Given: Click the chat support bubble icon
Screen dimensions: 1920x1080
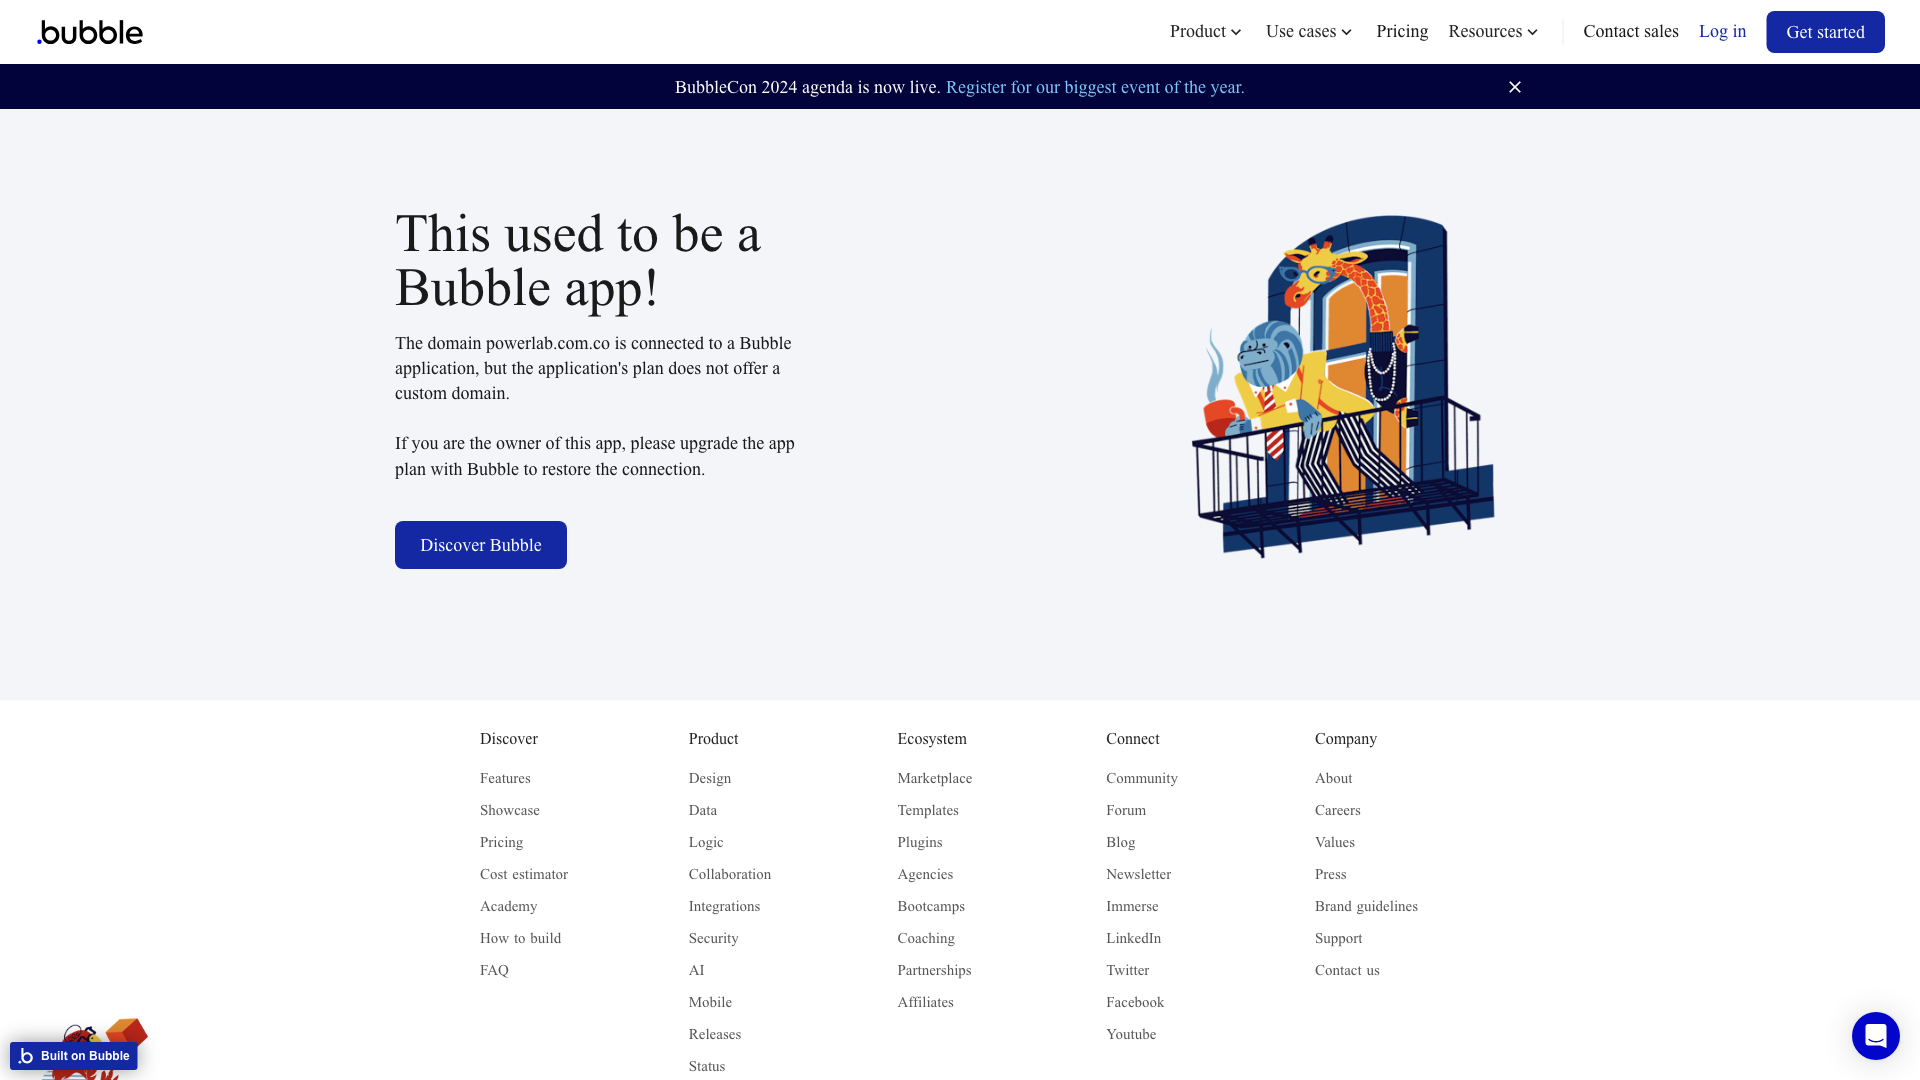Looking at the screenshot, I should point(1875,1035).
